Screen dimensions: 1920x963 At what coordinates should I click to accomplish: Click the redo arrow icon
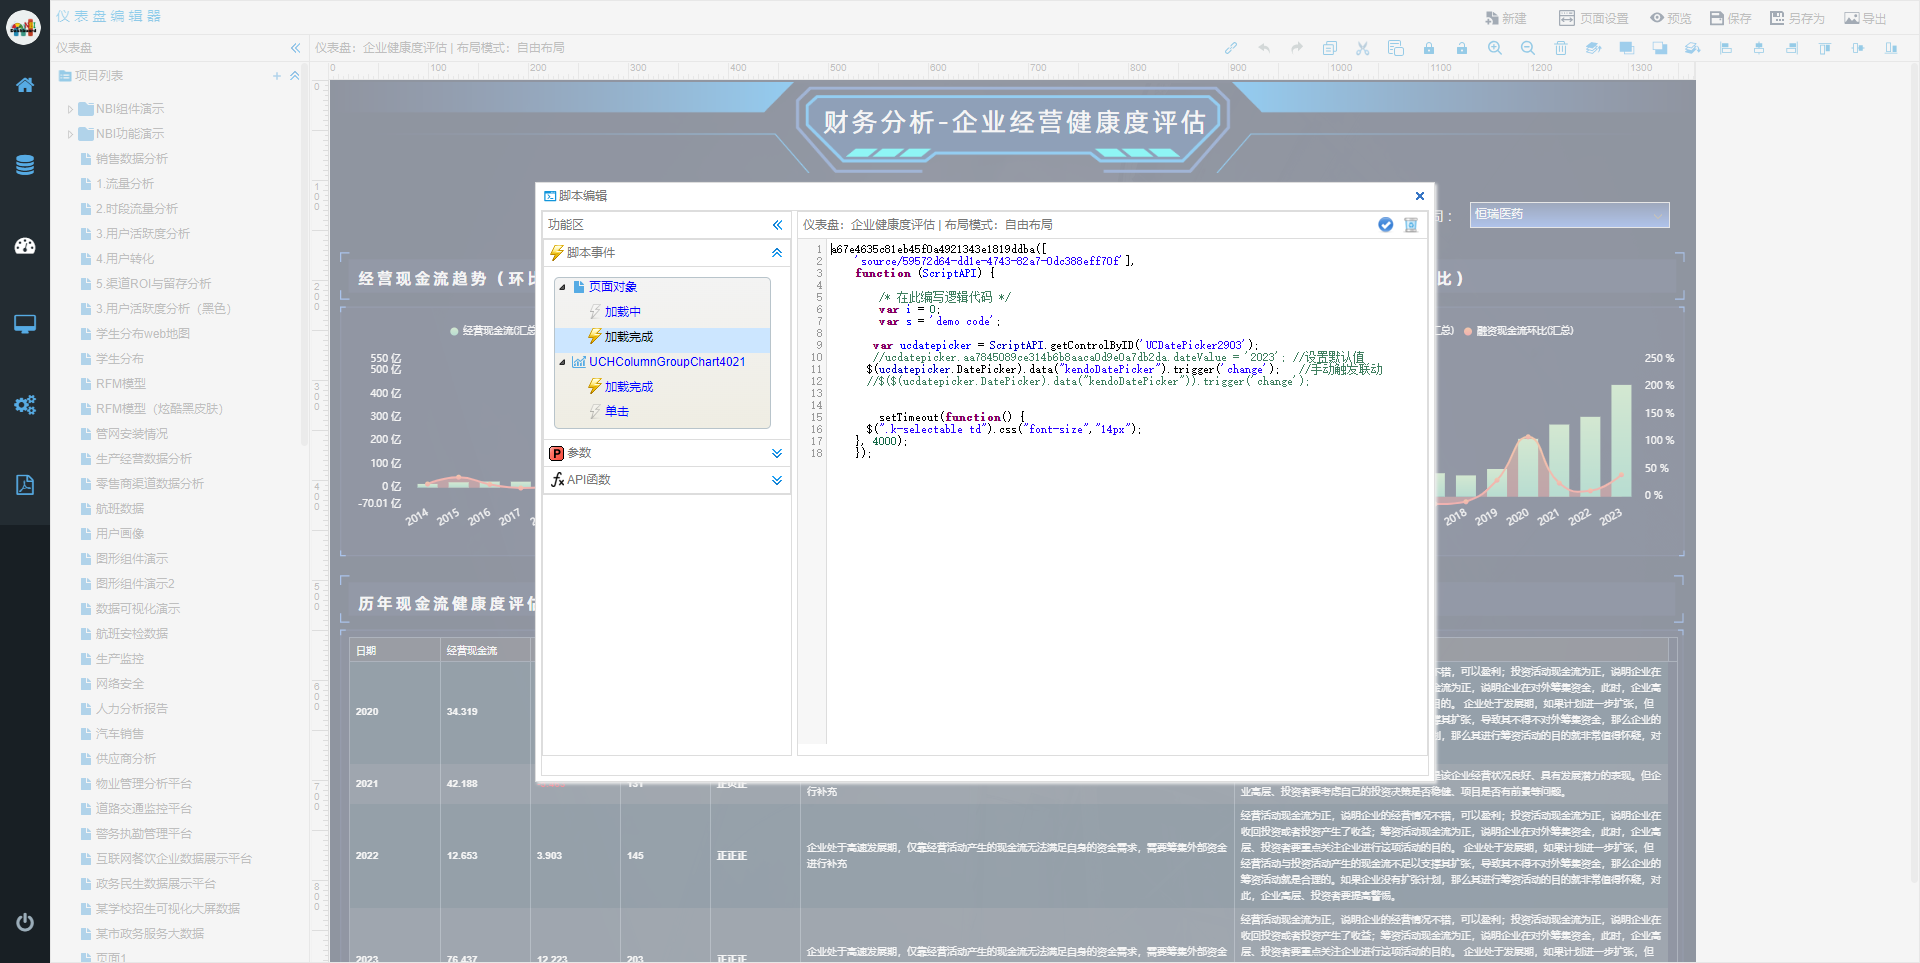click(1297, 48)
